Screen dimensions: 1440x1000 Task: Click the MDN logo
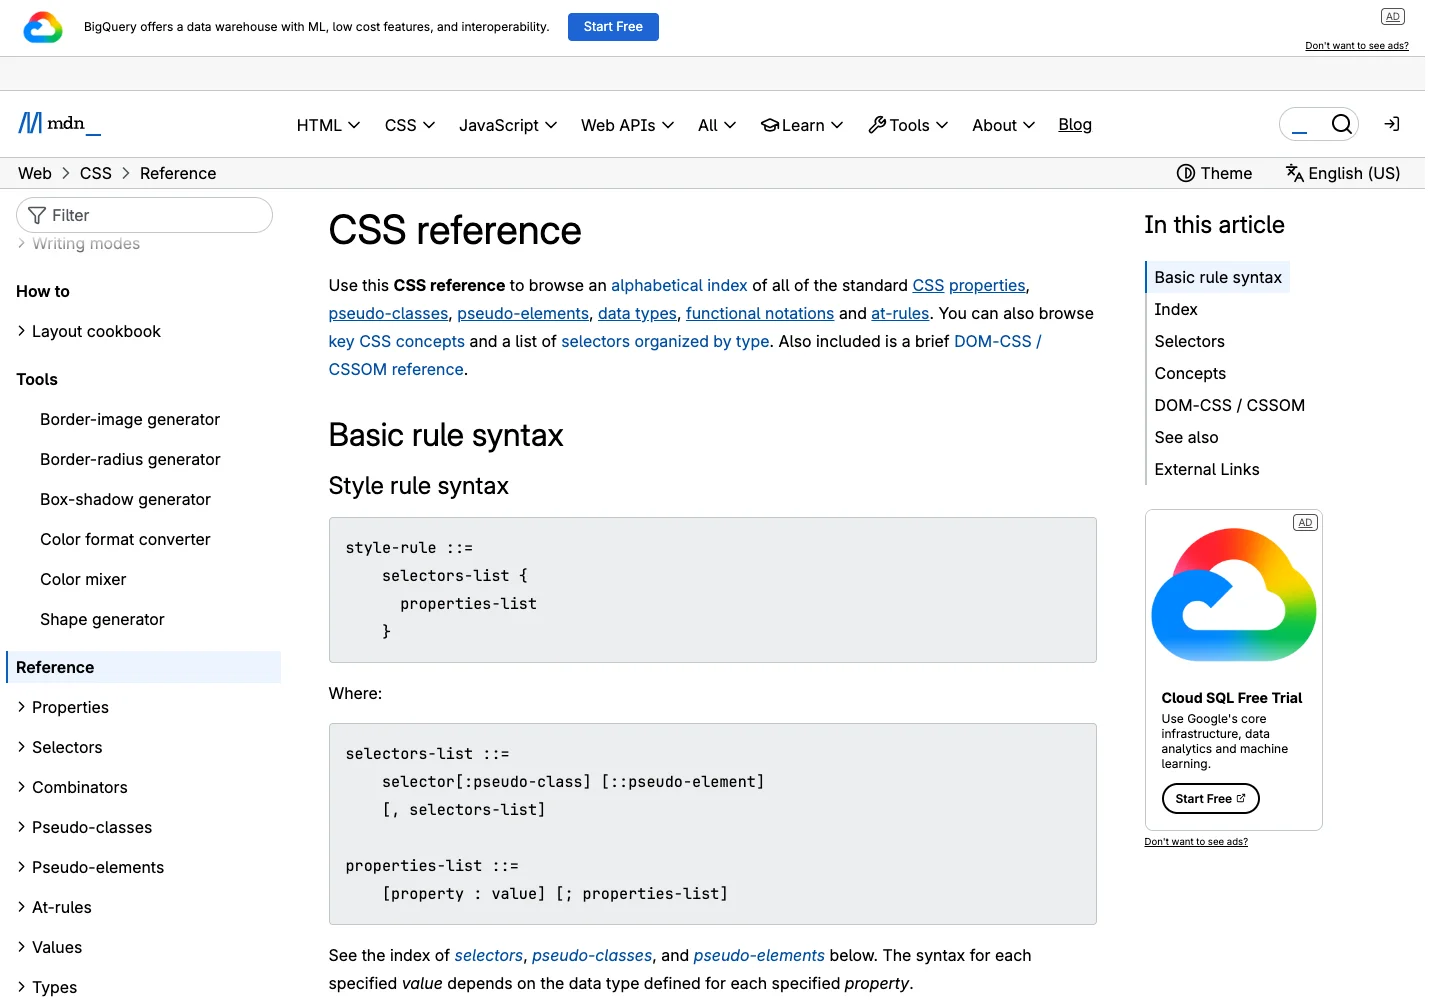pos(59,123)
